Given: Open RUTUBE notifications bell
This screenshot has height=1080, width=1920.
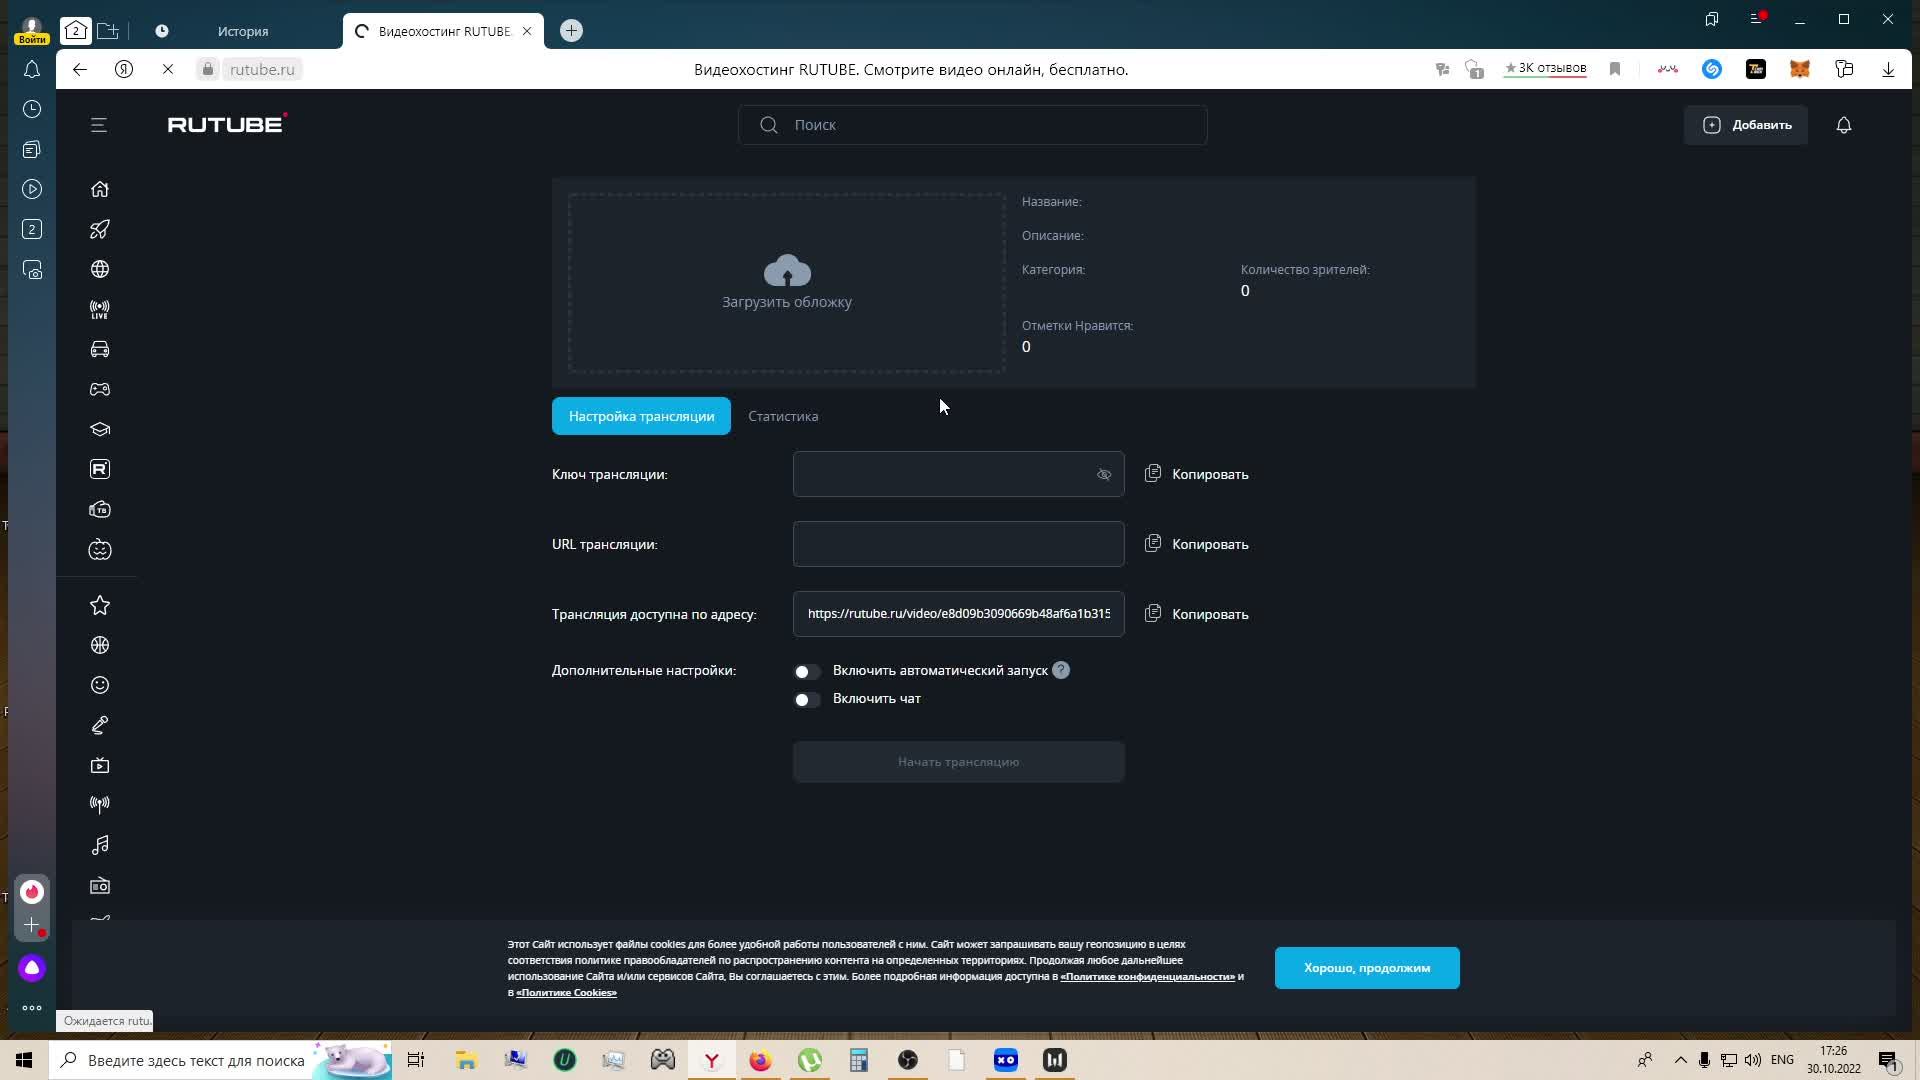Looking at the screenshot, I should tap(1843, 125).
